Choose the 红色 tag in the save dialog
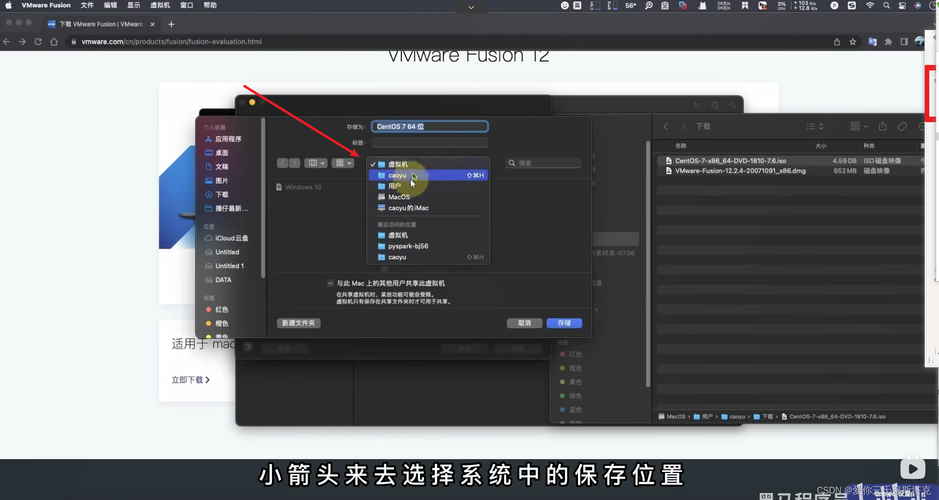This screenshot has height=500, width=939. (x=217, y=310)
